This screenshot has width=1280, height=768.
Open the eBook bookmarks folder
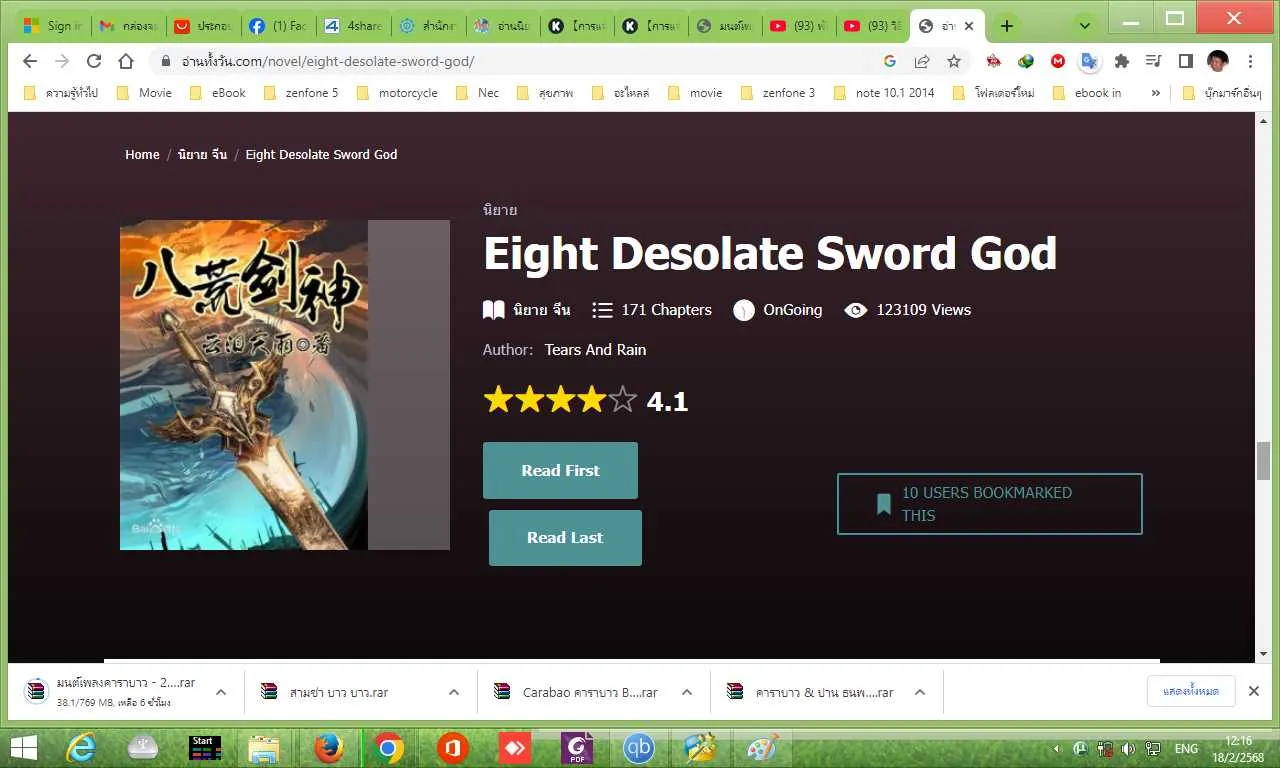pos(218,93)
